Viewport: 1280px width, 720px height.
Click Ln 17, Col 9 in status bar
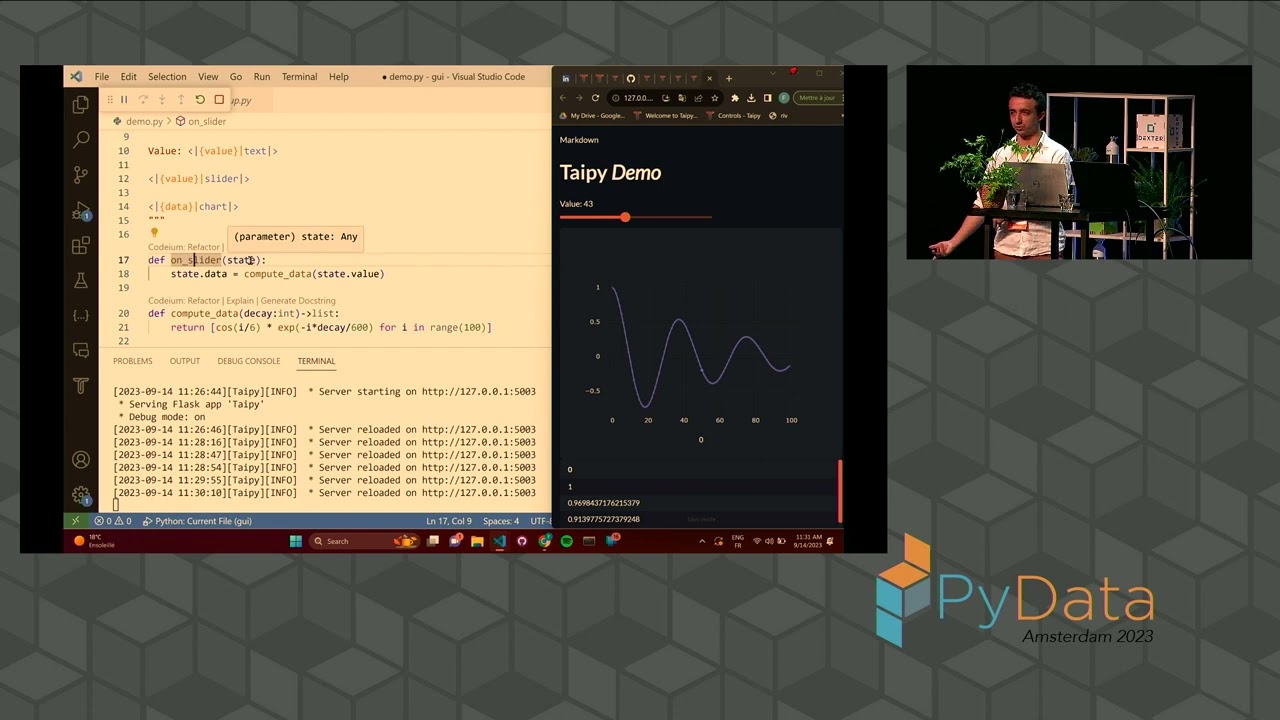(x=449, y=521)
